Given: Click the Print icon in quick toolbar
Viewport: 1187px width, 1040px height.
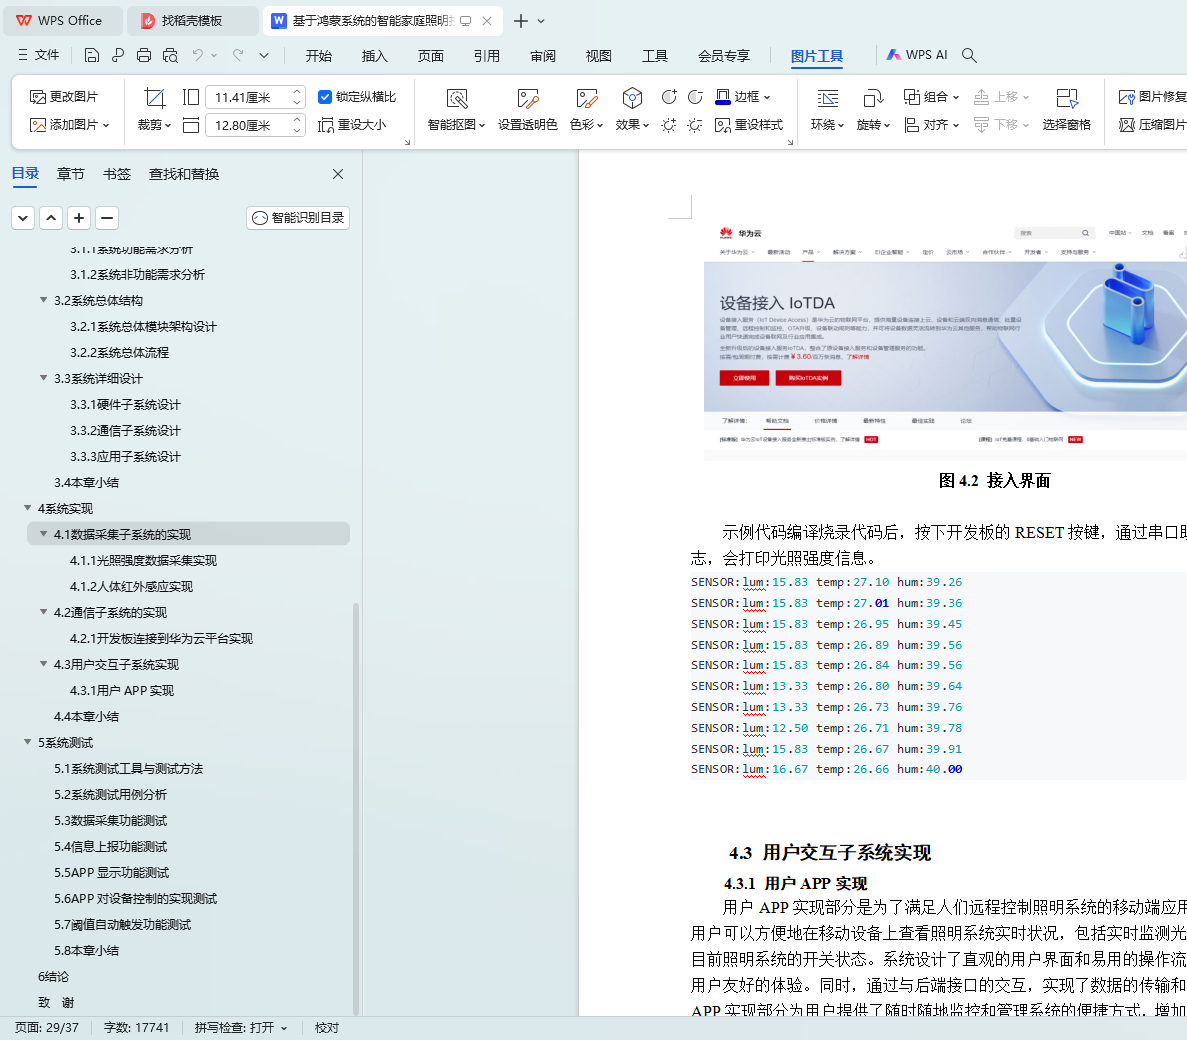Looking at the screenshot, I should point(144,55).
